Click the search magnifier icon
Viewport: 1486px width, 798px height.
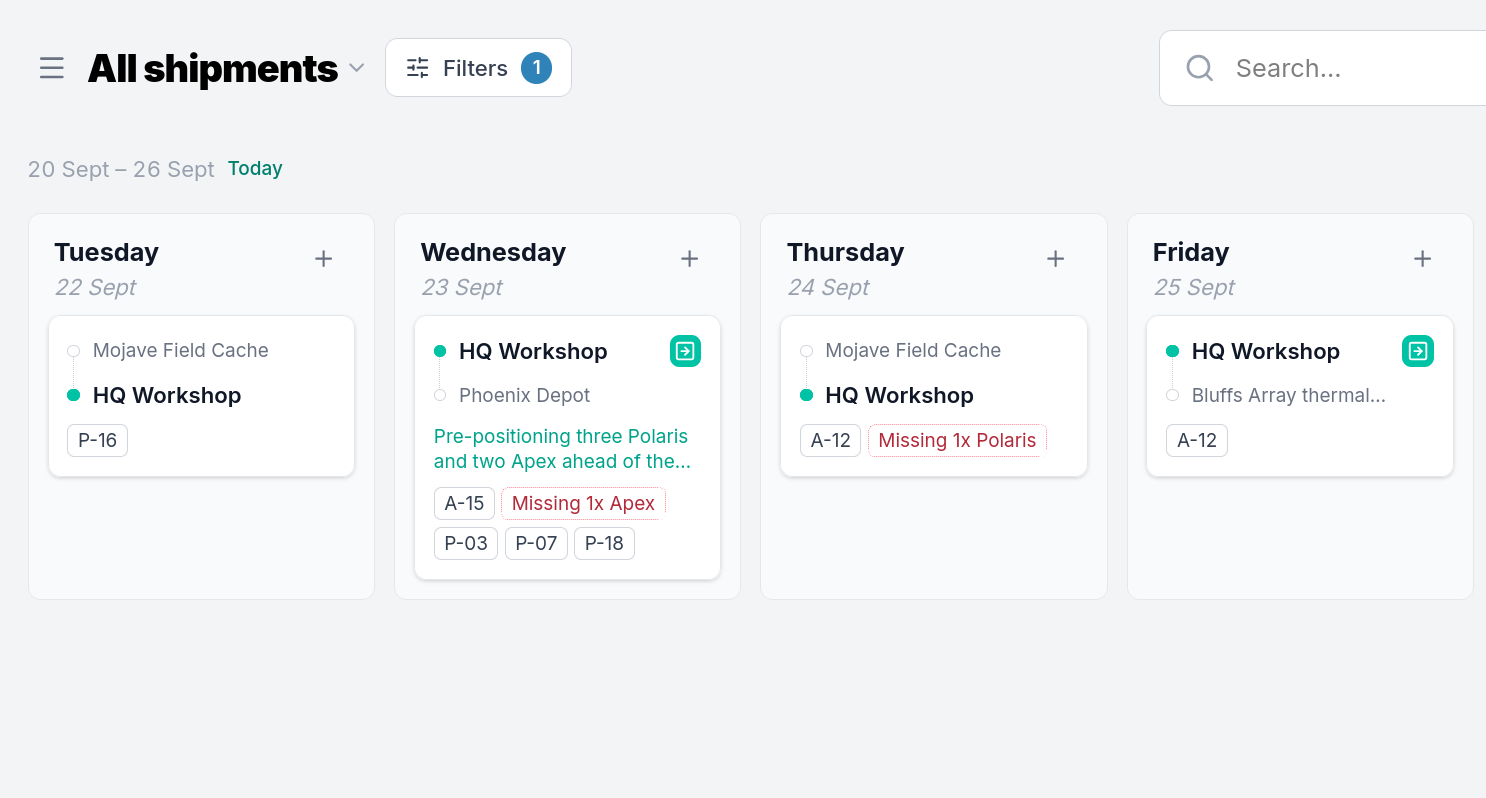1199,68
